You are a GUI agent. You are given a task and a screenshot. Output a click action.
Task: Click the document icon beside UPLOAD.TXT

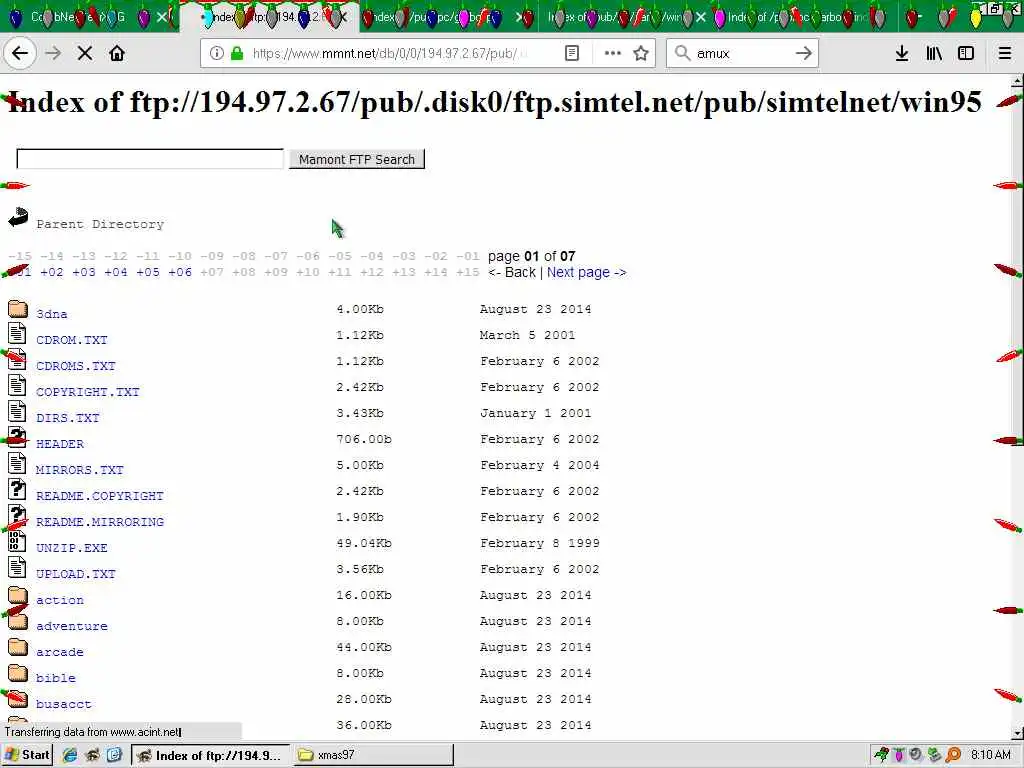coord(17,568)
